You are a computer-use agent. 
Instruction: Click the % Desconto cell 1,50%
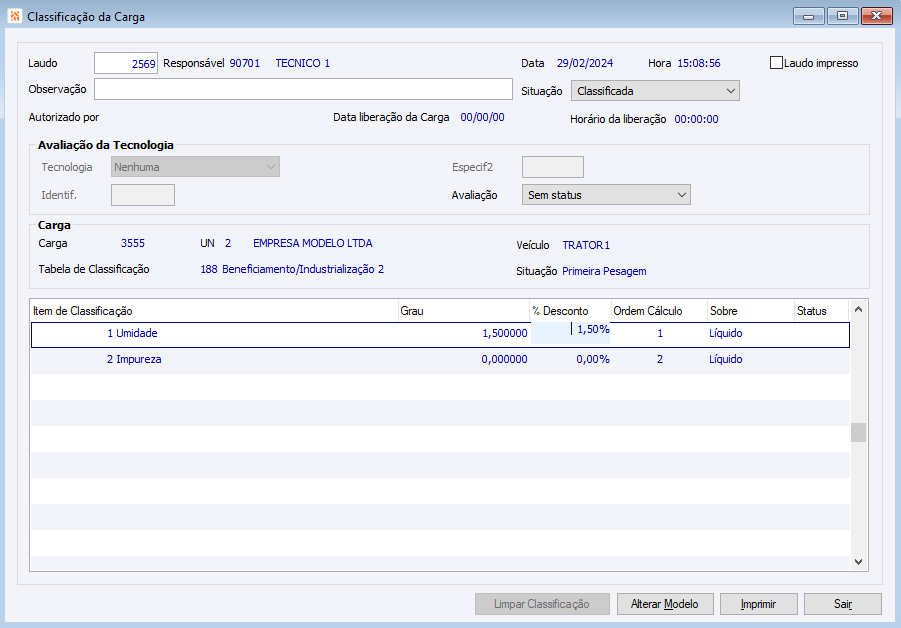point(570,333)
